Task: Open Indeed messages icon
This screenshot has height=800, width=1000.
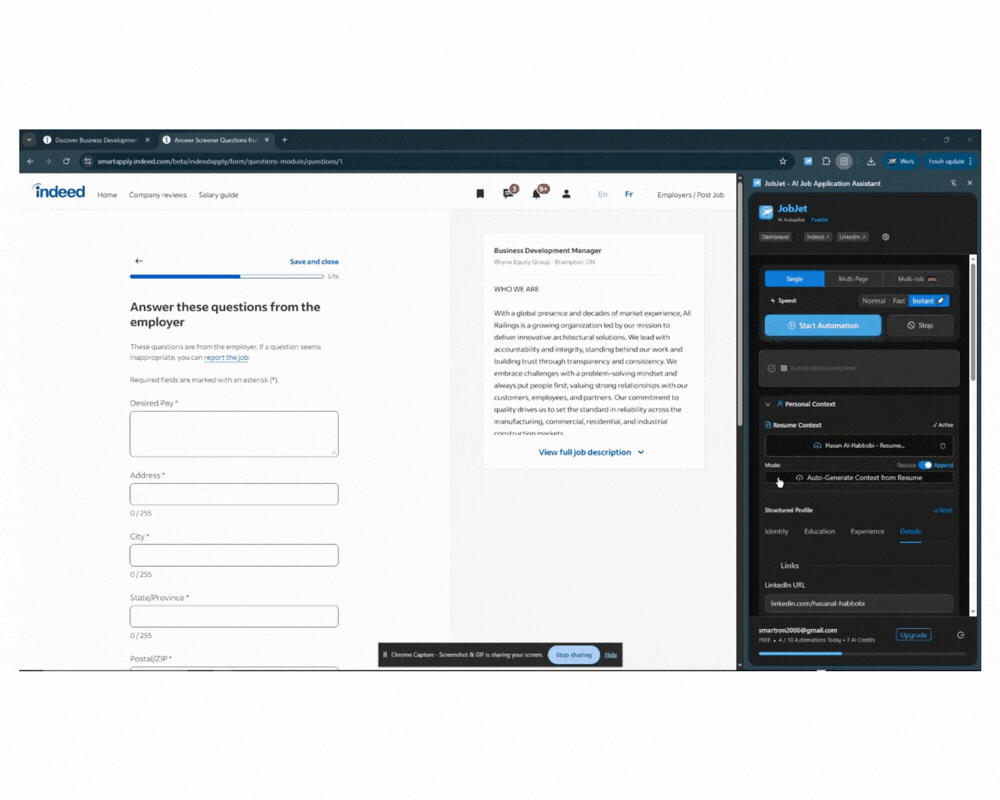Action: pos(508,194)
